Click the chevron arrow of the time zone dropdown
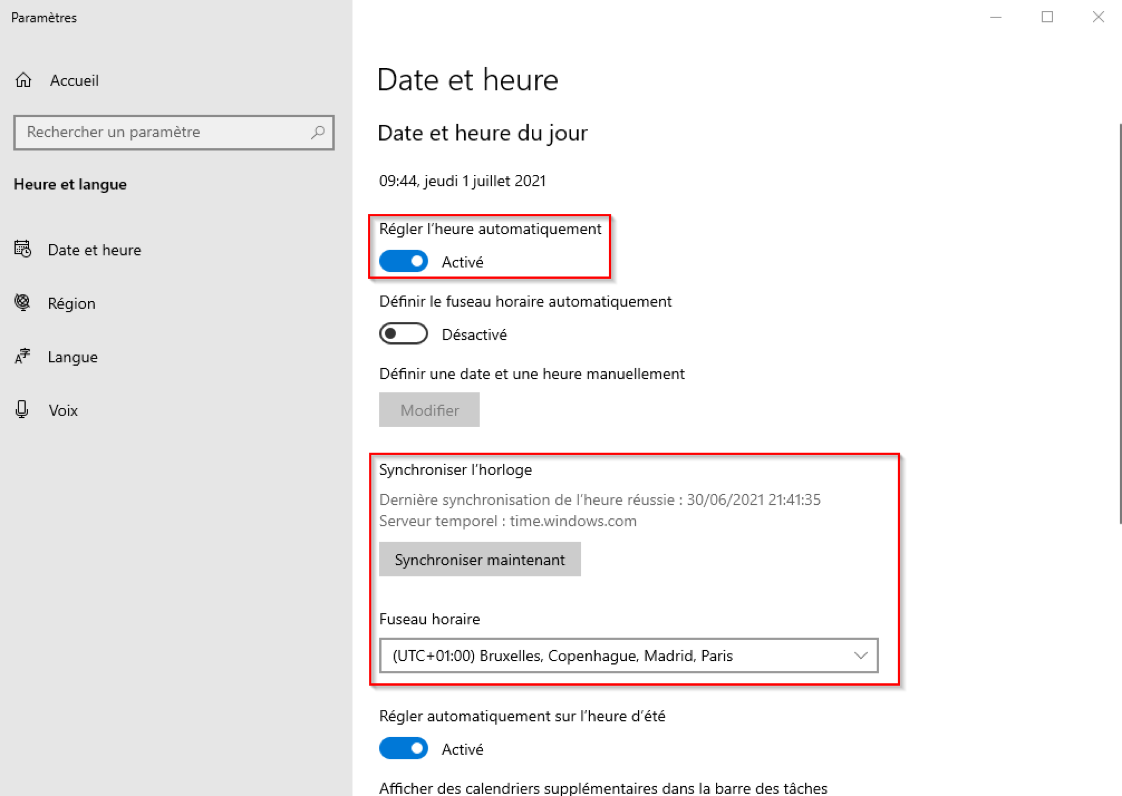The image size is (1122, 796). point(860,656)
